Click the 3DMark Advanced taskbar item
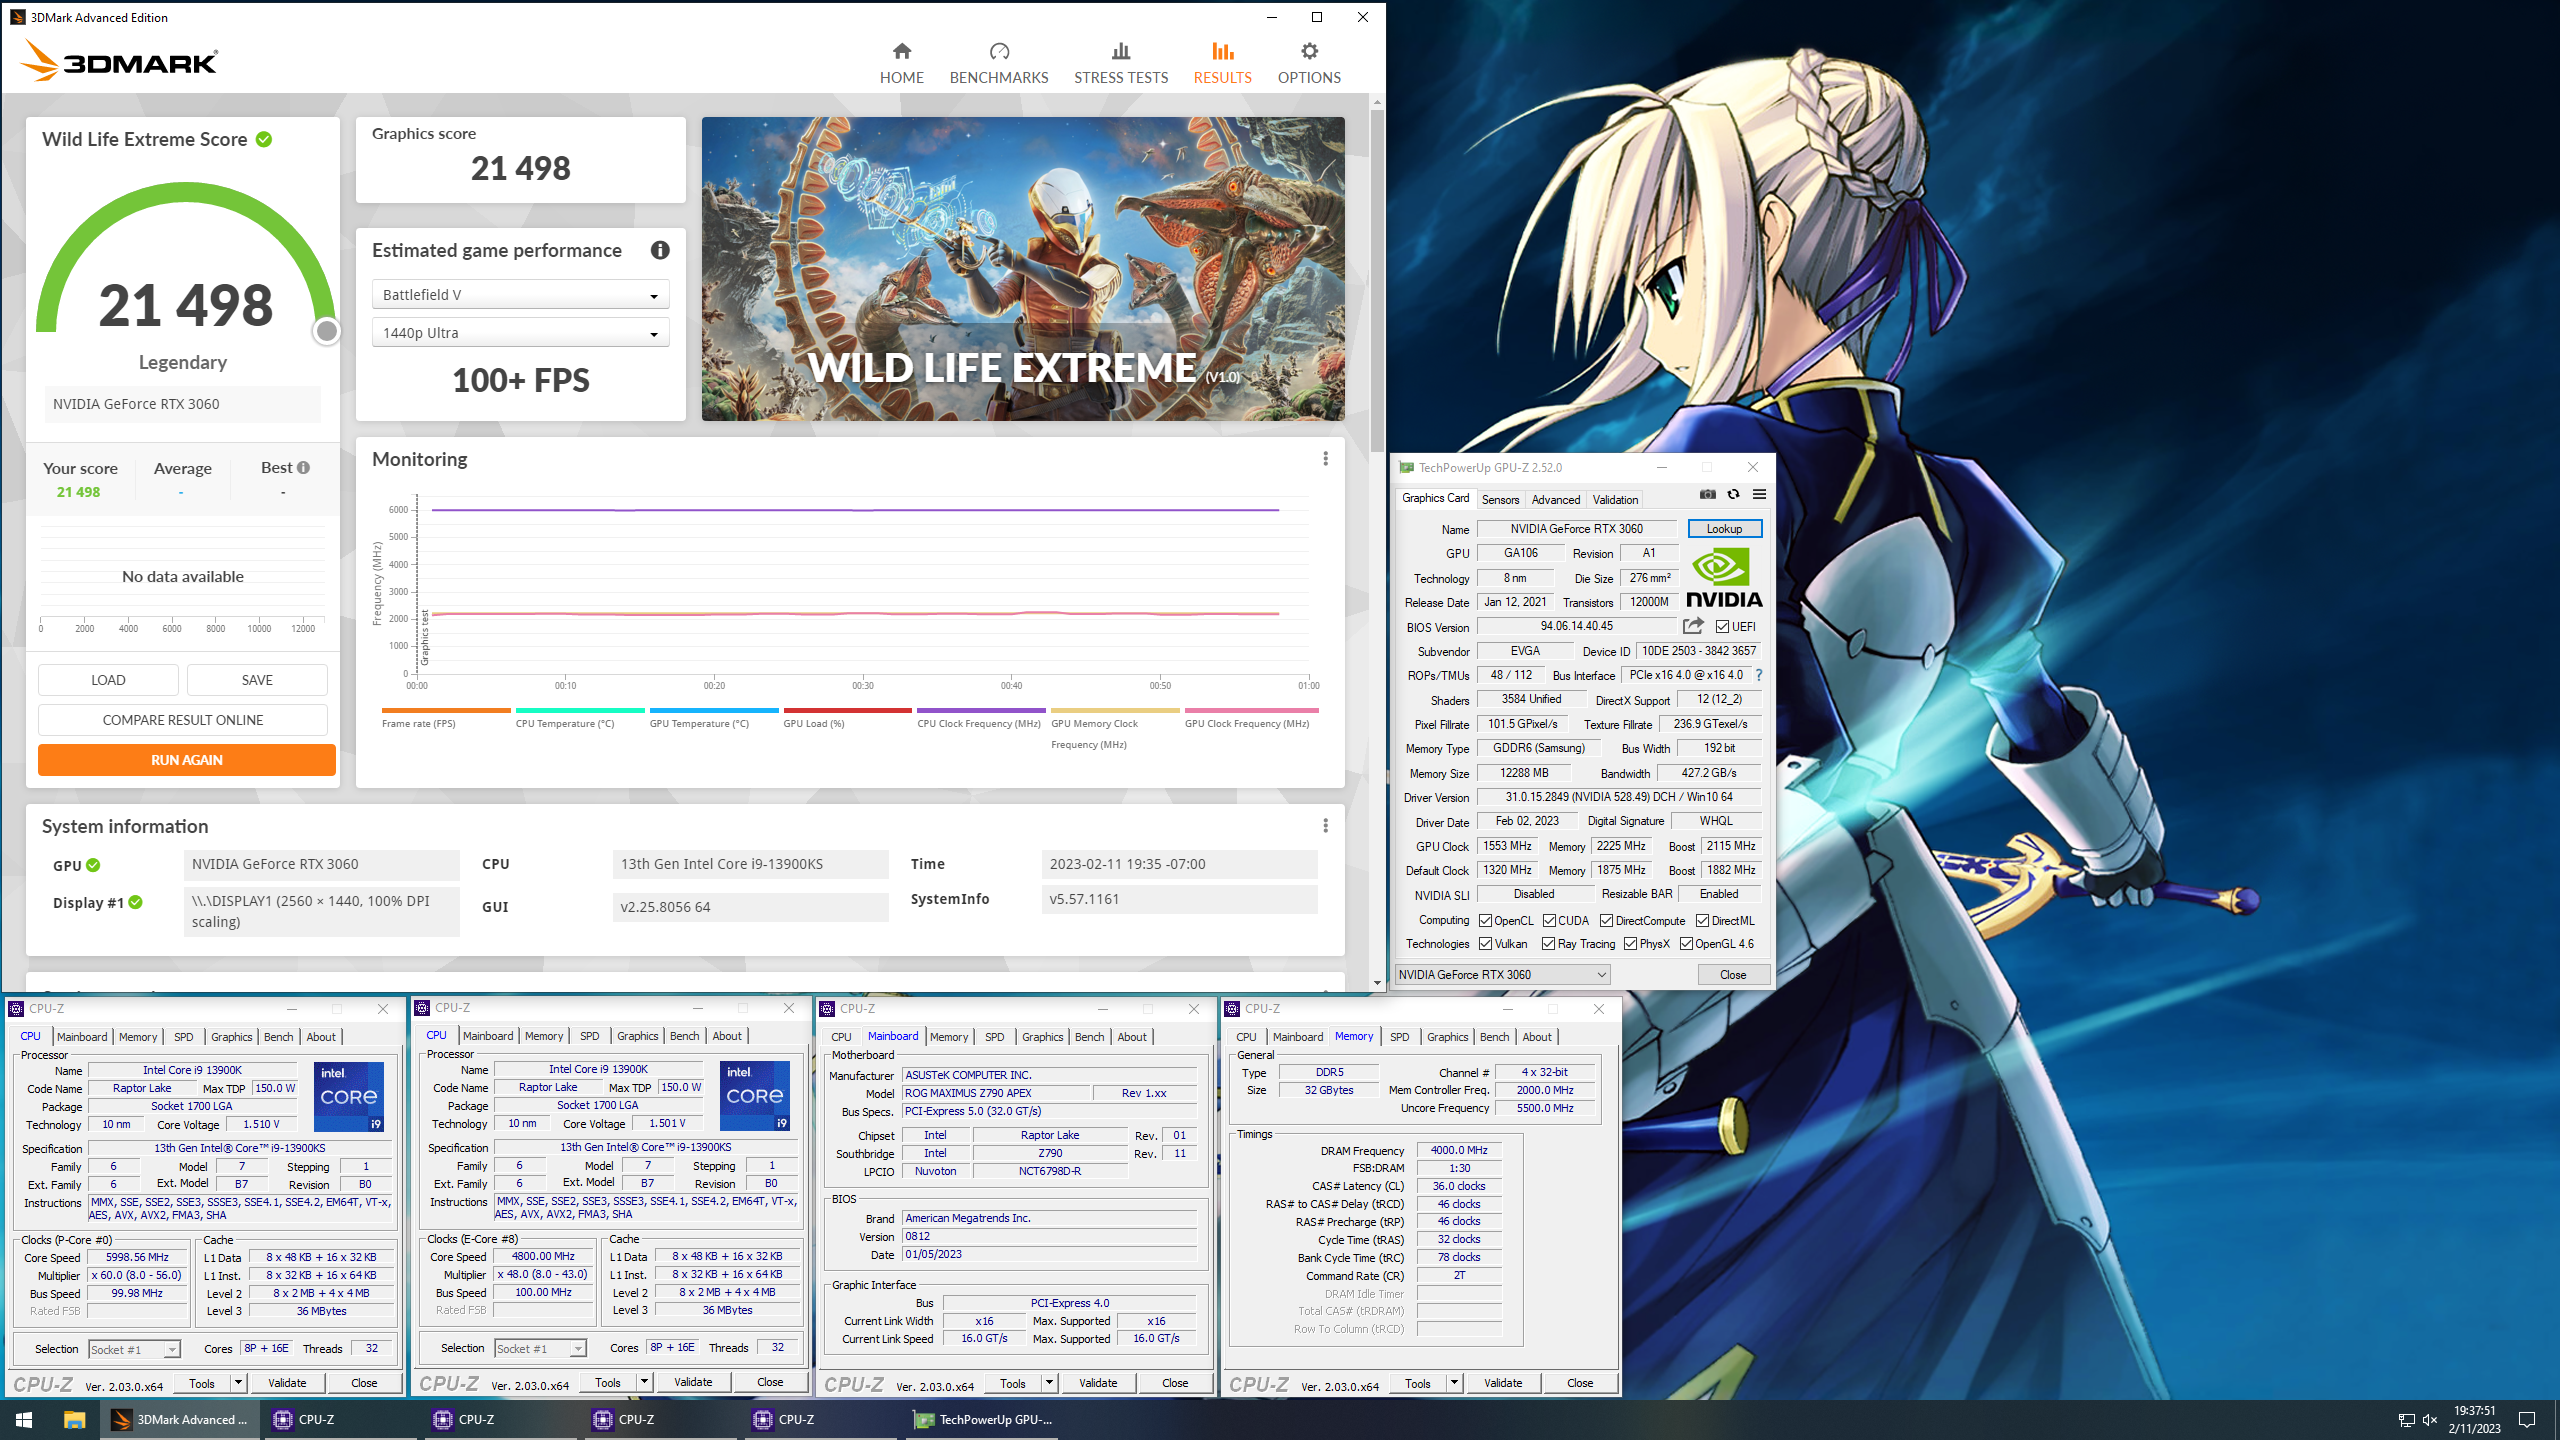The height and width of the screenshot is (1440, 2560). pyautogui.click(x=181, y=1420)
